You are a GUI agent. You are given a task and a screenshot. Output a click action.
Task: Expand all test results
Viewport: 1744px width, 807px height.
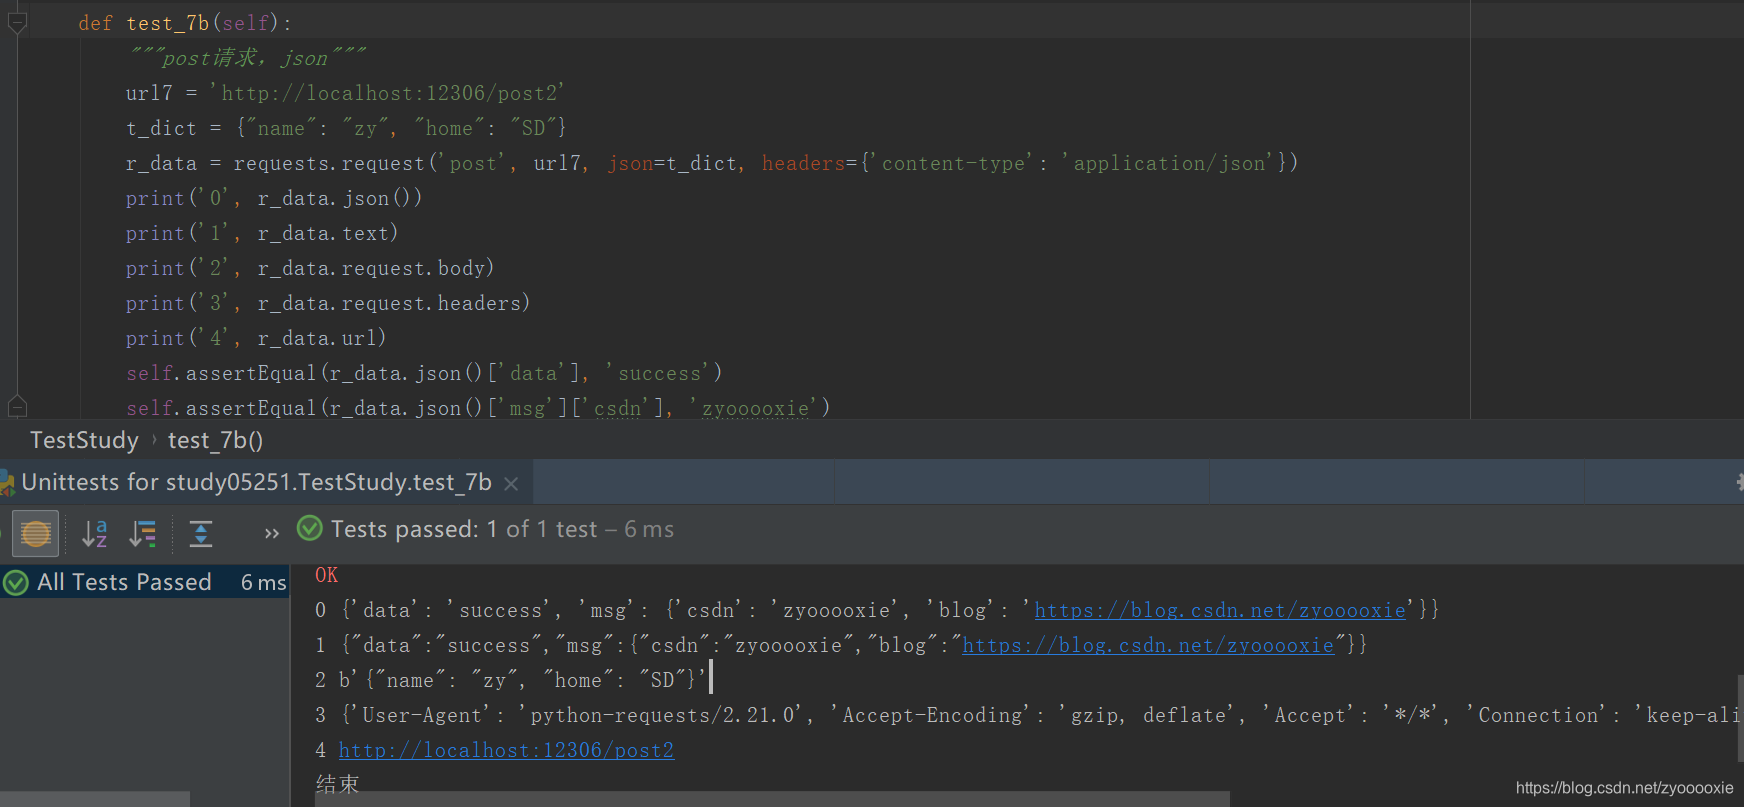pos(201,533)
